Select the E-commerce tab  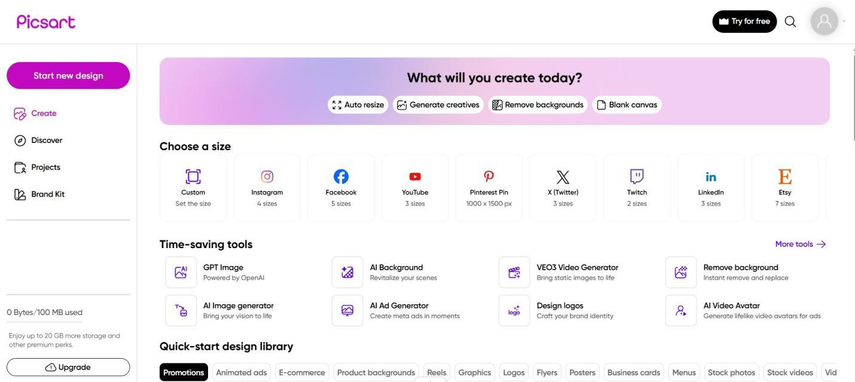coord(302,373)
